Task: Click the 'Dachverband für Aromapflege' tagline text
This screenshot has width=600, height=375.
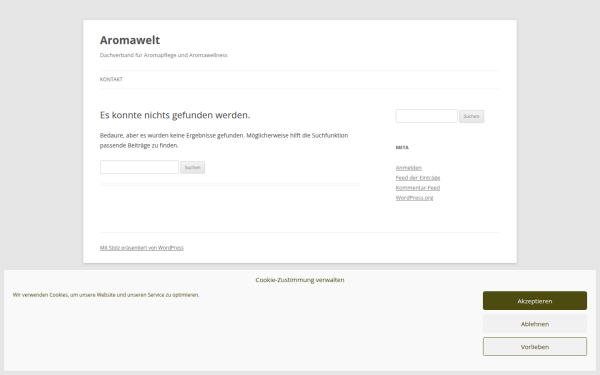Action: 164,55
